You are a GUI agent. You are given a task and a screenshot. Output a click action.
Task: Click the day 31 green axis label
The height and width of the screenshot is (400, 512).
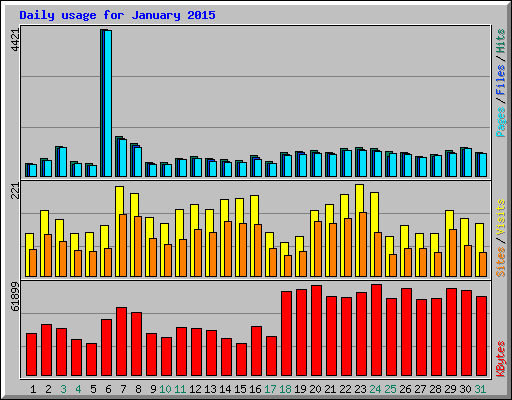point(480,389)
